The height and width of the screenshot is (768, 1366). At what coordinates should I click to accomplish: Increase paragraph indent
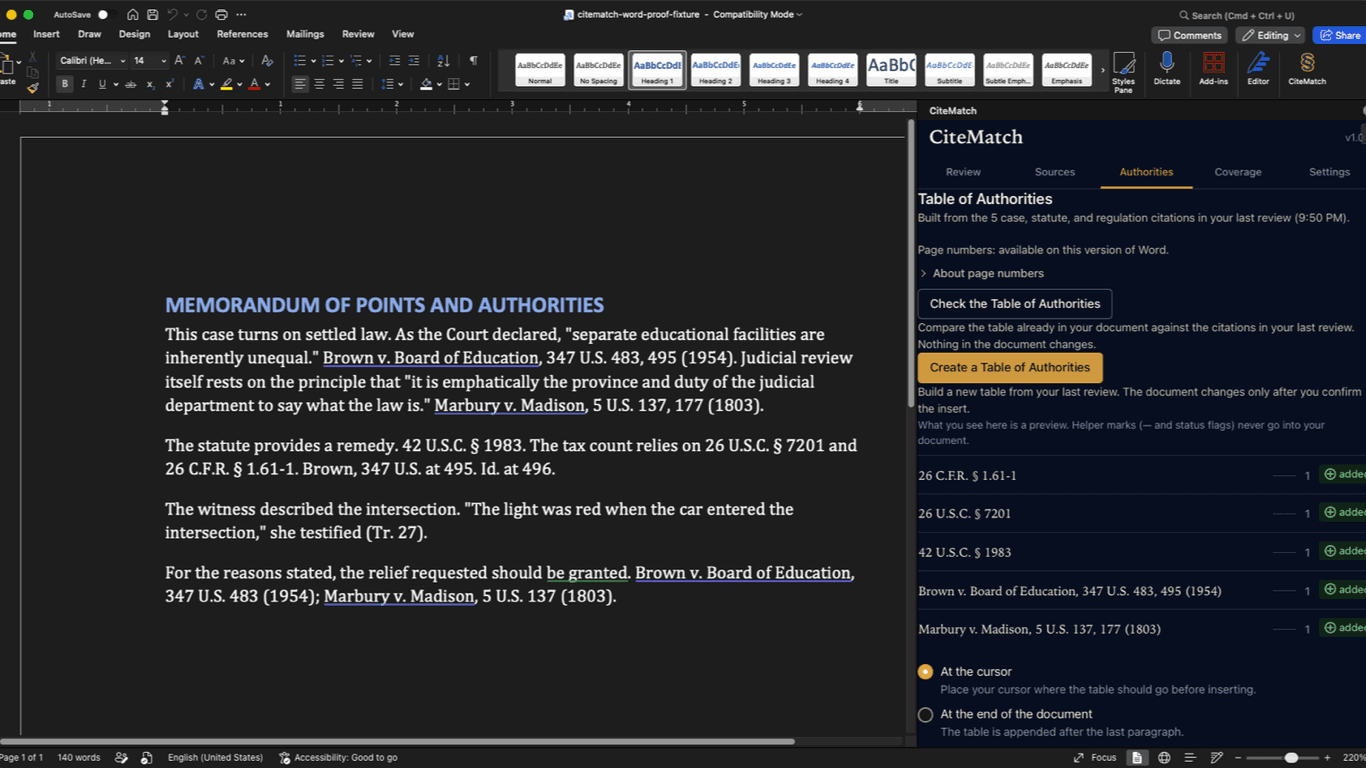[414, 61]
